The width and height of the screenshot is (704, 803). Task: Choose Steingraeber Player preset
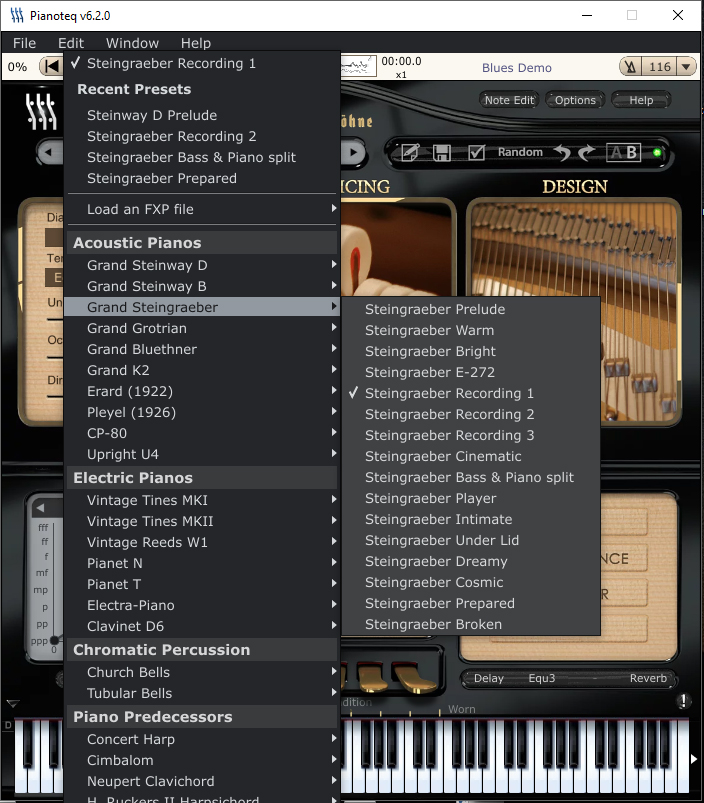(471, 498)
